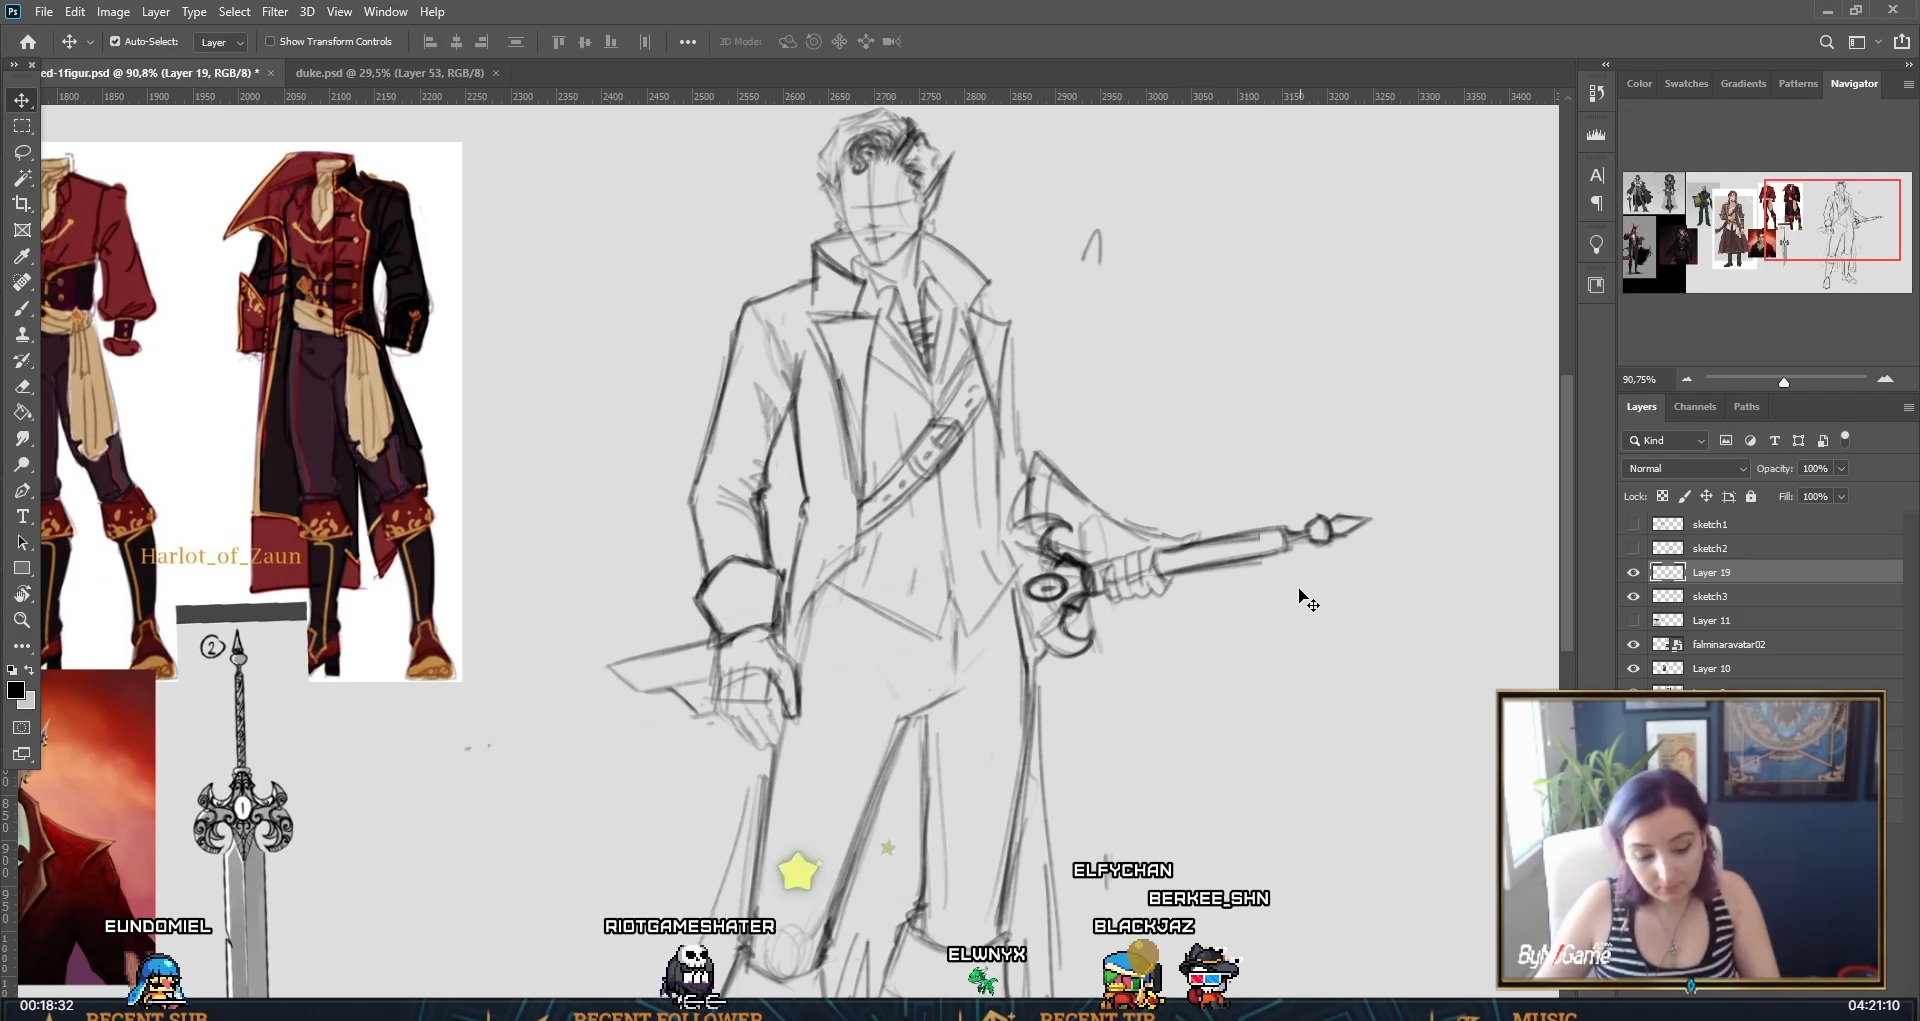Image resolution: width=1920 pixels, height=1021 pixels.
Task: Open the Opacity value dropdown arrow
Action: coord(1841,469)
